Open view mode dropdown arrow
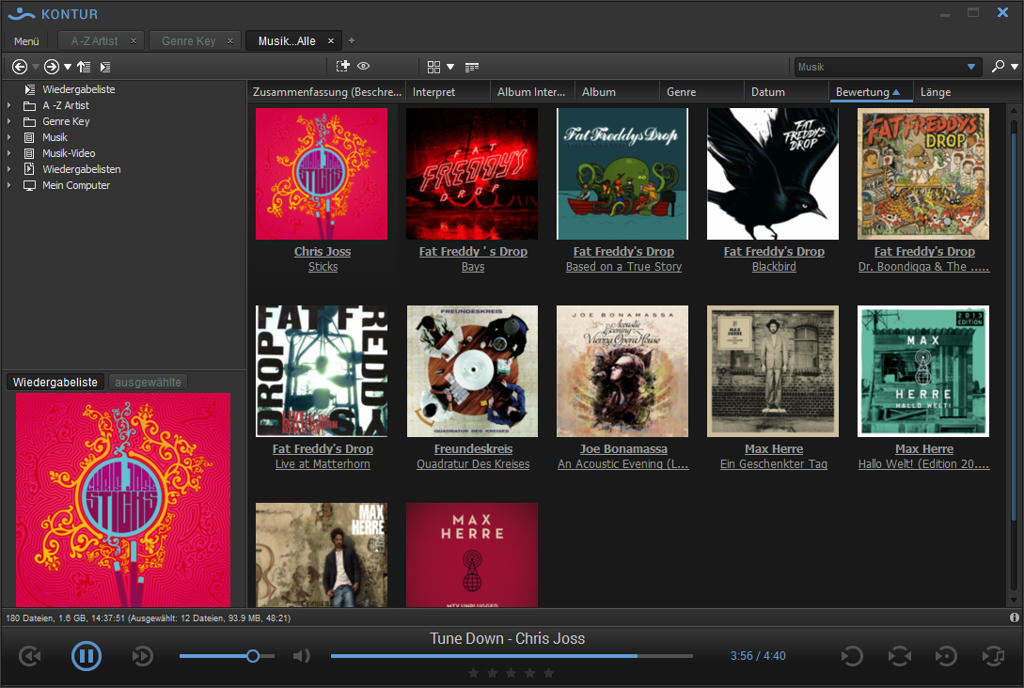The width and height of the screenshot is (1024, 688). point(450,67)
